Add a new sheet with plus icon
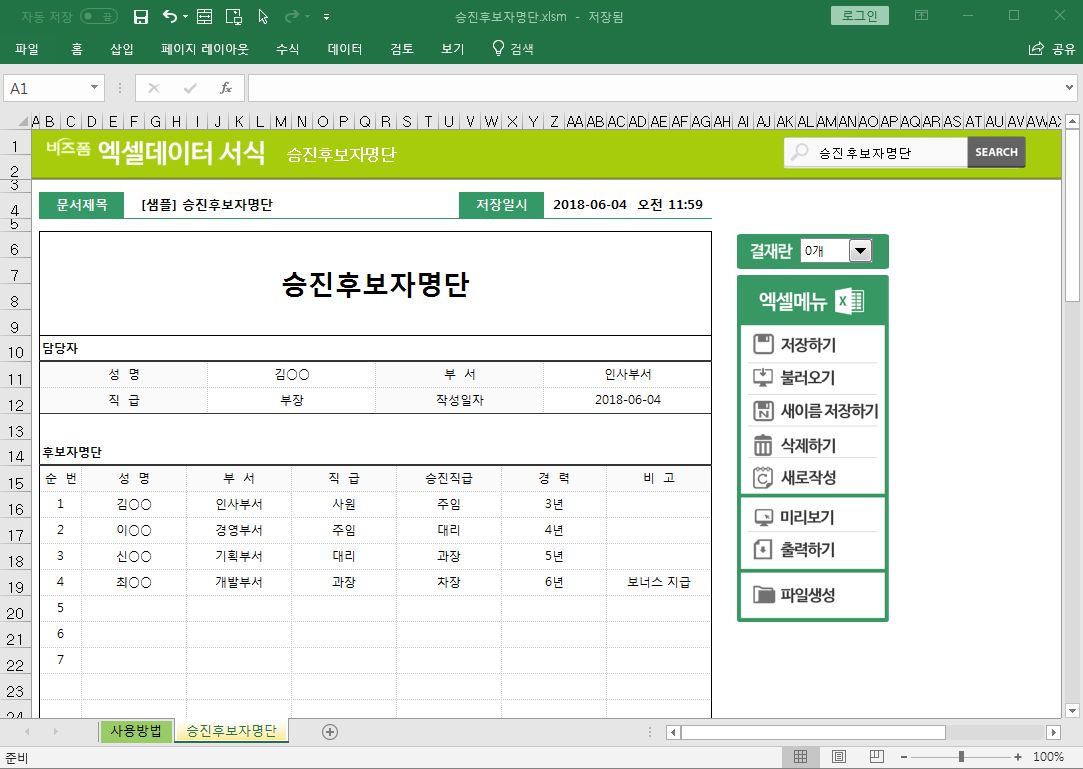 (x=330, y=732)
